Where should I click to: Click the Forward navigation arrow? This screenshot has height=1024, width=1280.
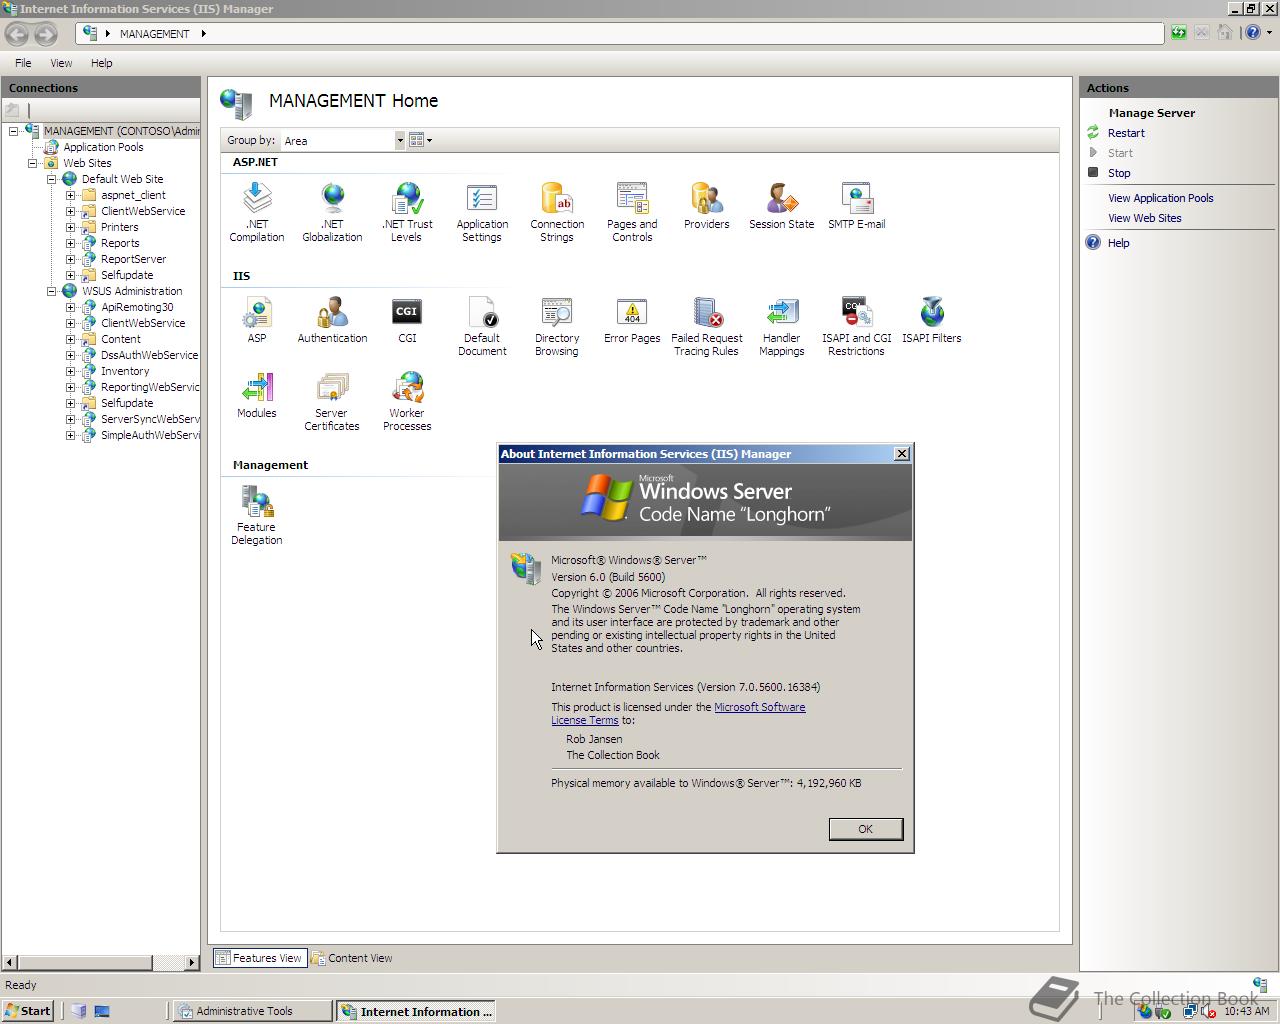click(x=46, y=34)
